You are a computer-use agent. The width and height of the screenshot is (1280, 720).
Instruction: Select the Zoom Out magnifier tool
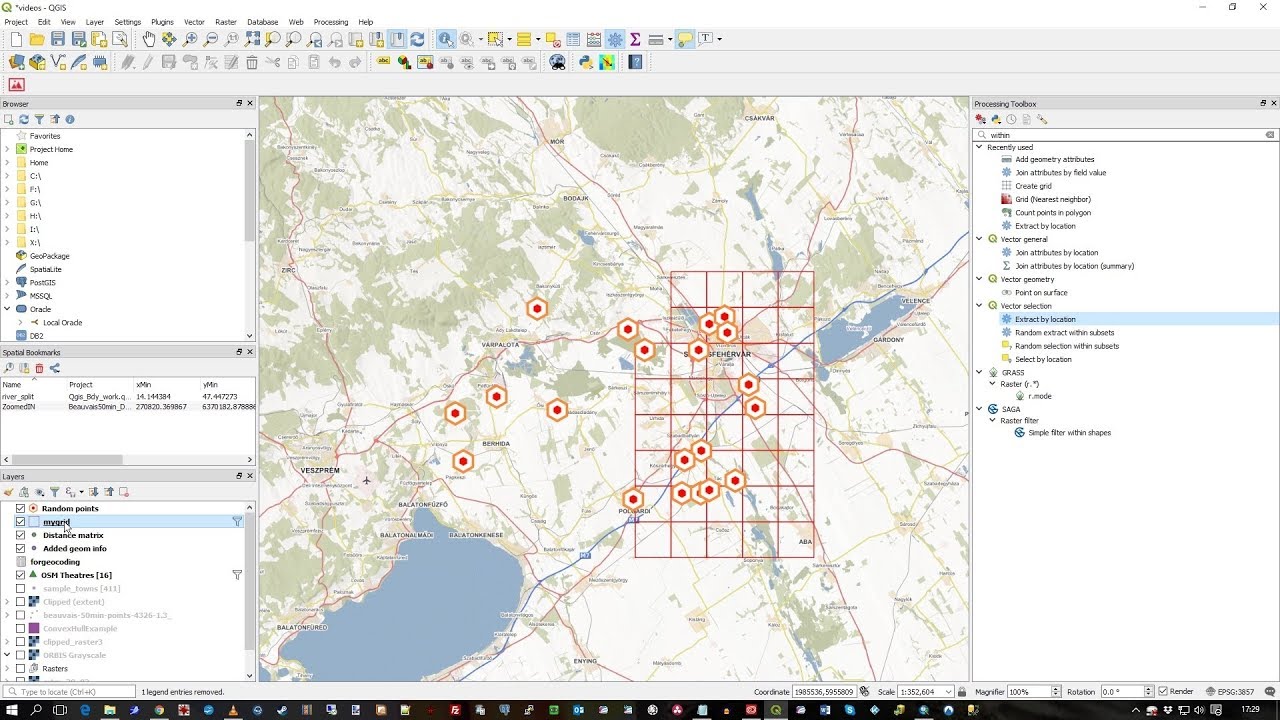point(211,39)
